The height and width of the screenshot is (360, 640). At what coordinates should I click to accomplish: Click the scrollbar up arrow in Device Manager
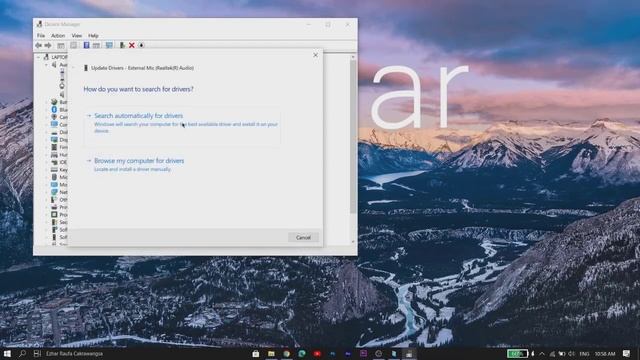tap(353, 57)
